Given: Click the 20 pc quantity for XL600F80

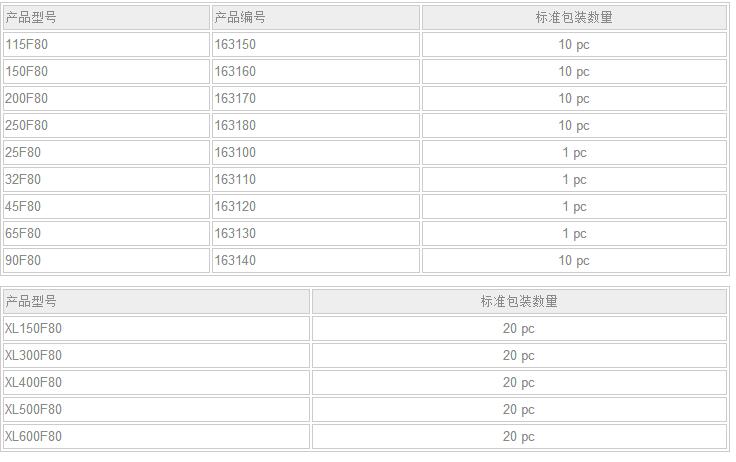Looking at the screenshot, I should pyautogui.click(x=519, y=436).
